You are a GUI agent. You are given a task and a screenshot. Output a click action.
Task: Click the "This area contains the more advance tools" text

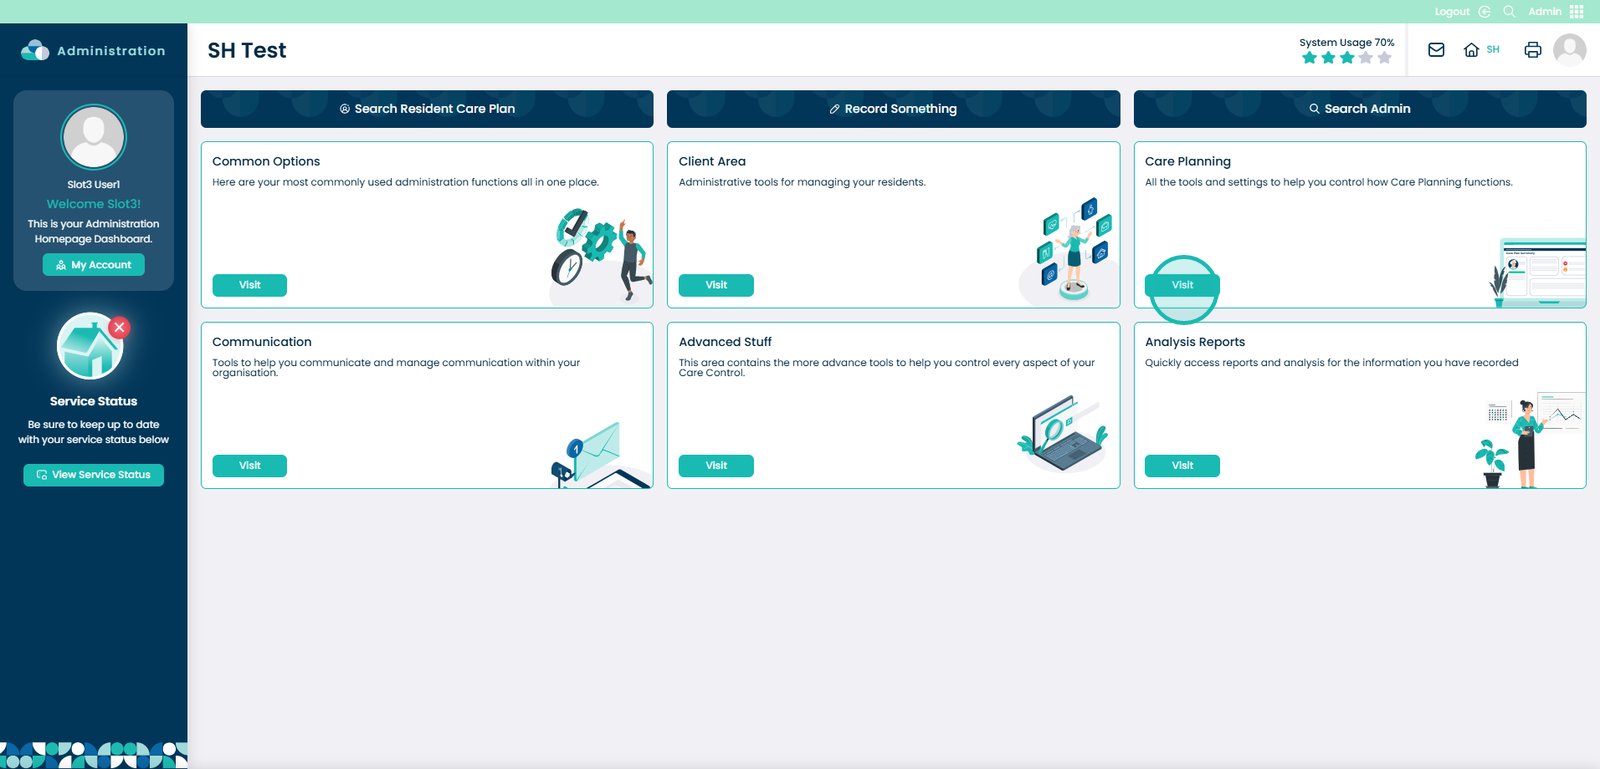pos(887,368)
